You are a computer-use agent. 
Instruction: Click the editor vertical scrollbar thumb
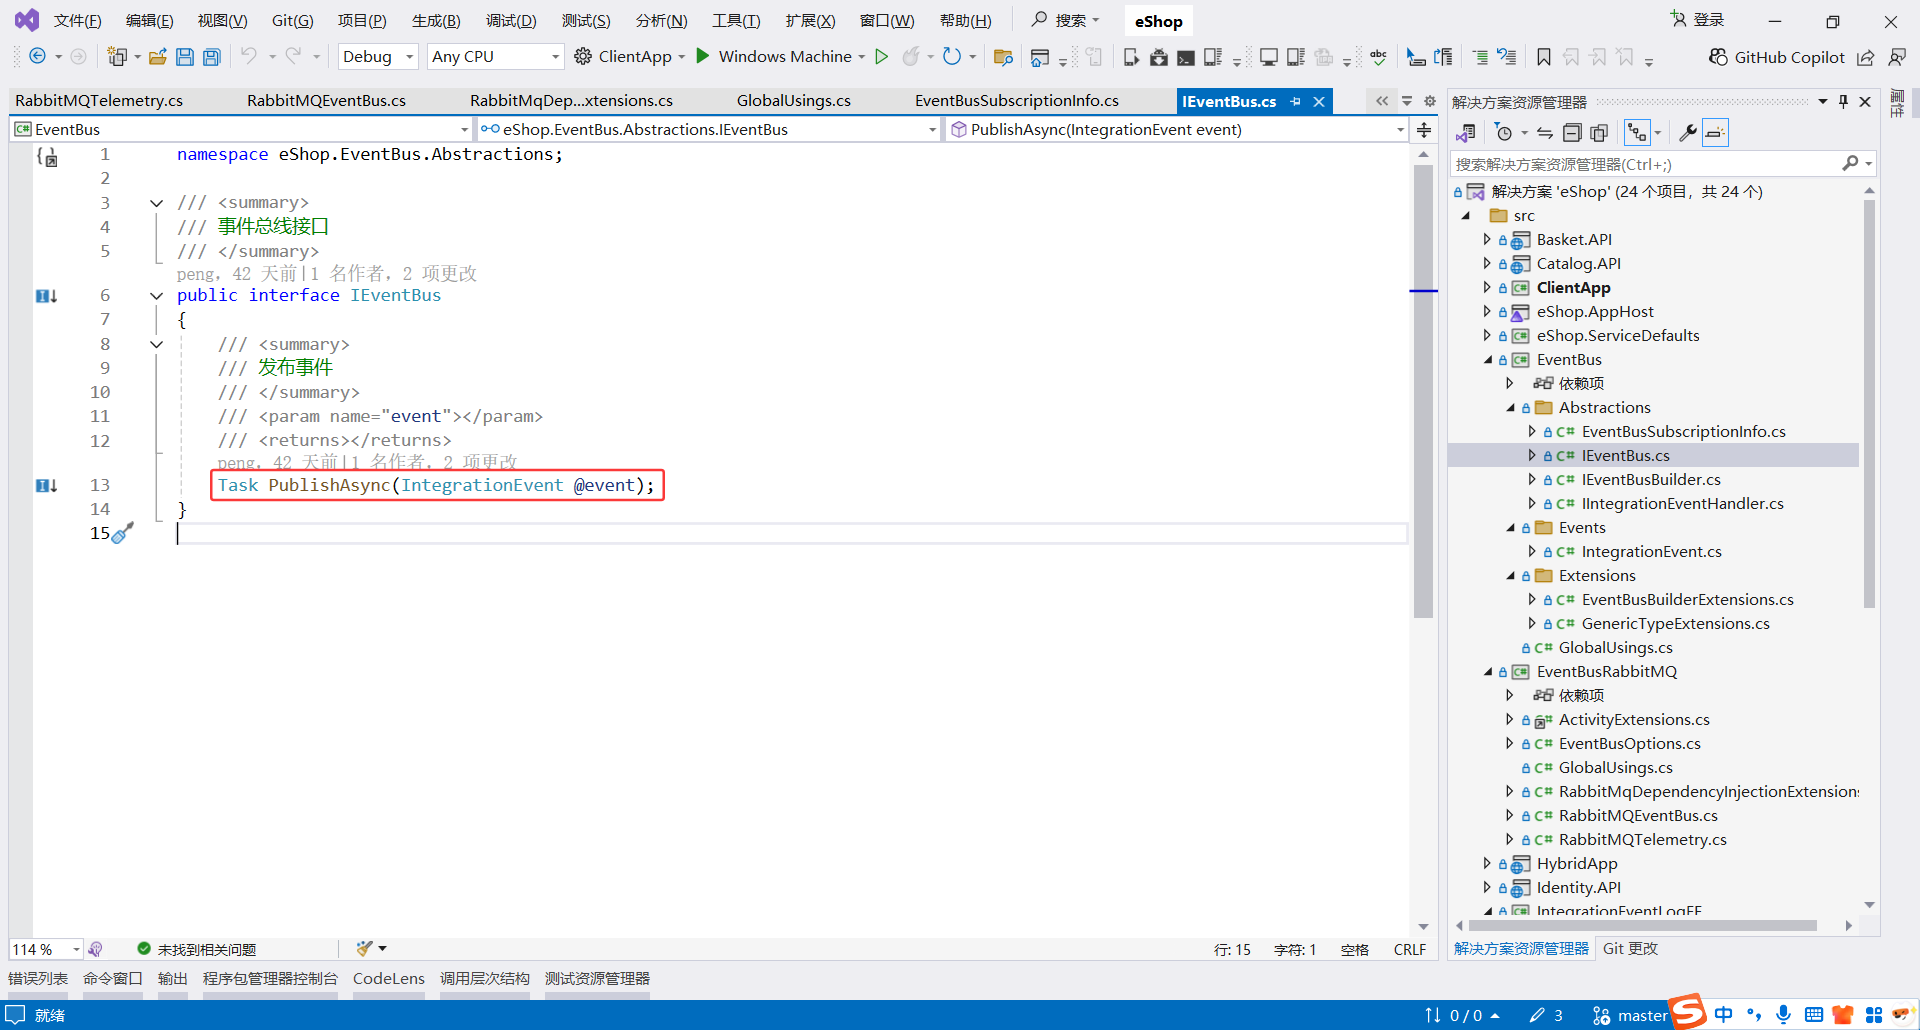point(1424,392)
